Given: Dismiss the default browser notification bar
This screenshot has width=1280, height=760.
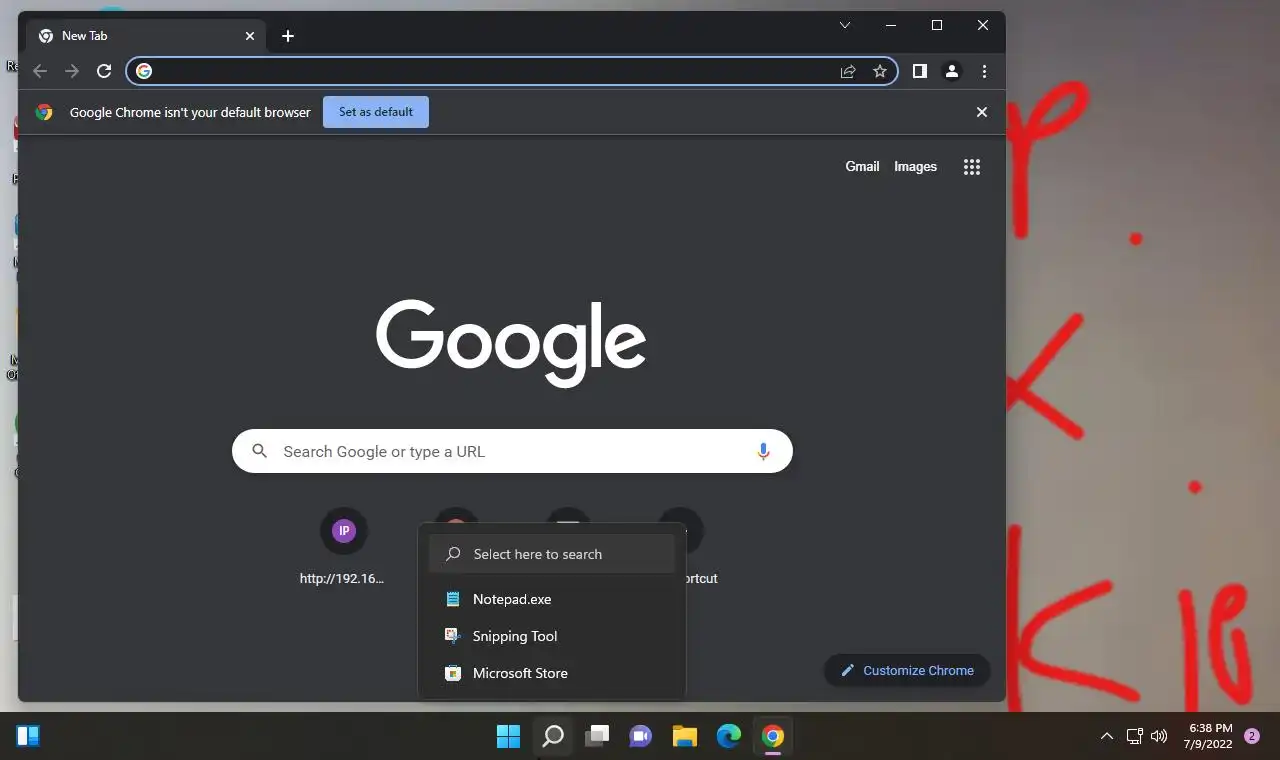Looking at the screenshot, I should 982,112.
